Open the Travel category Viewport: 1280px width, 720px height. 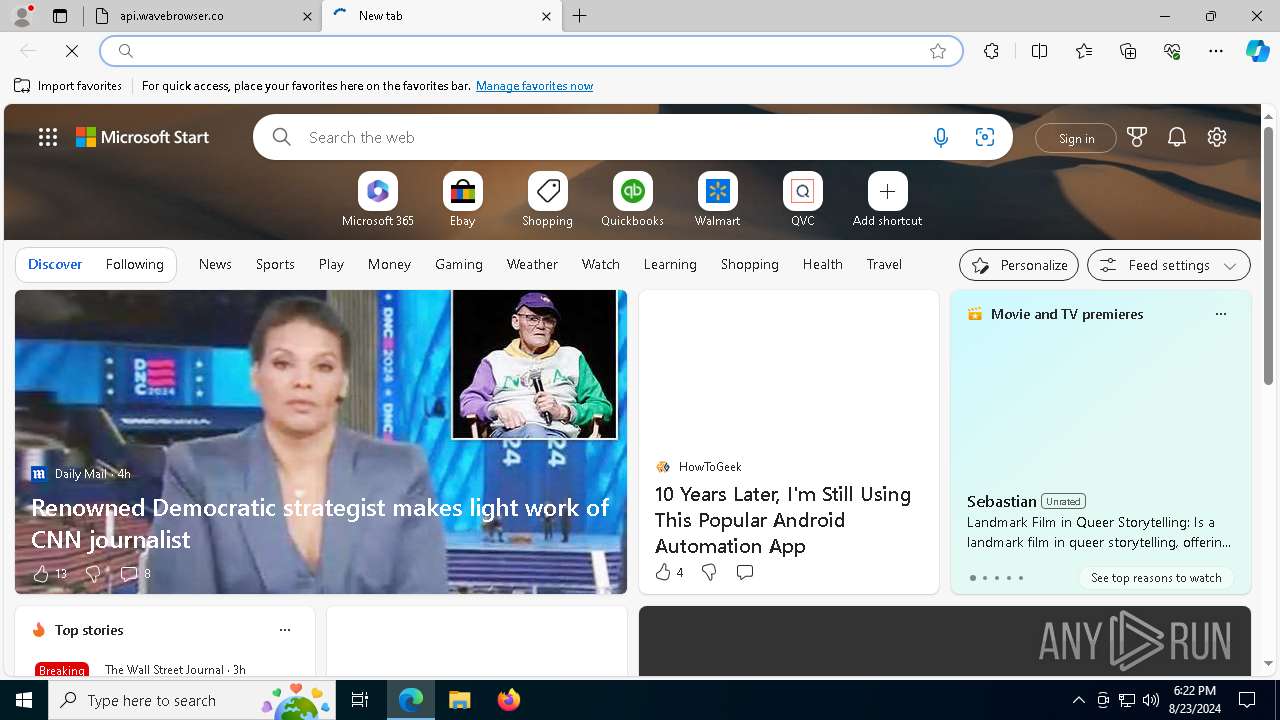[884, 264]
